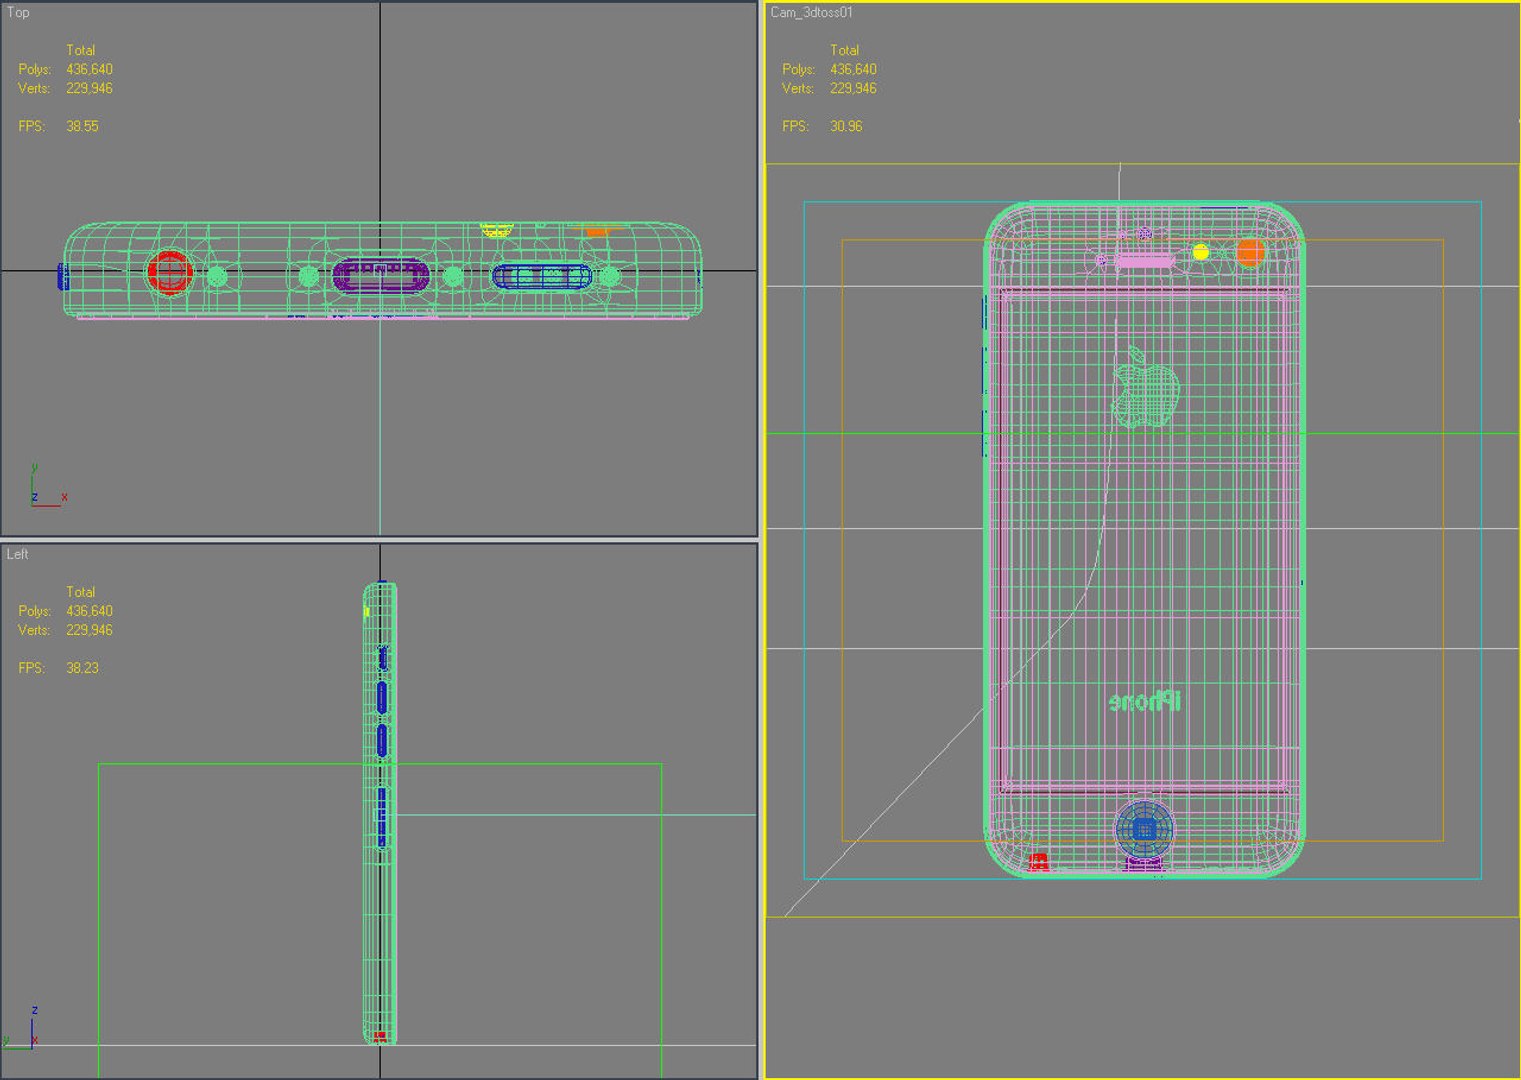Click Verts count 229,946 in Left viewport
The image size is (1521, 1080).
89,630
